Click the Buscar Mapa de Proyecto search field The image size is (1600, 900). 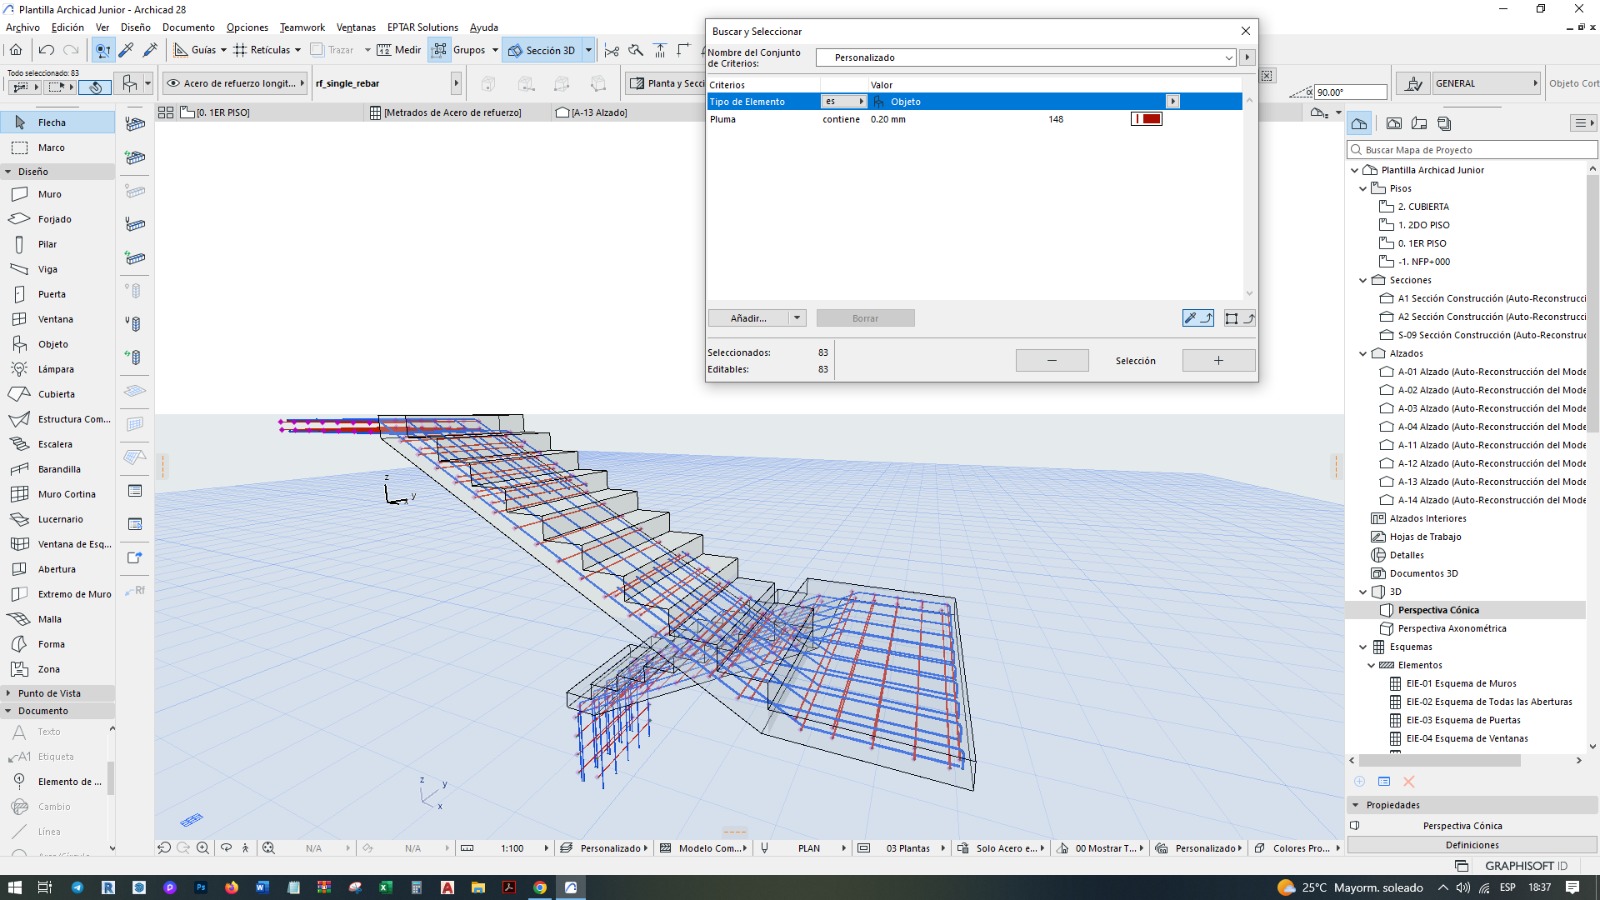pos(1472,150)
